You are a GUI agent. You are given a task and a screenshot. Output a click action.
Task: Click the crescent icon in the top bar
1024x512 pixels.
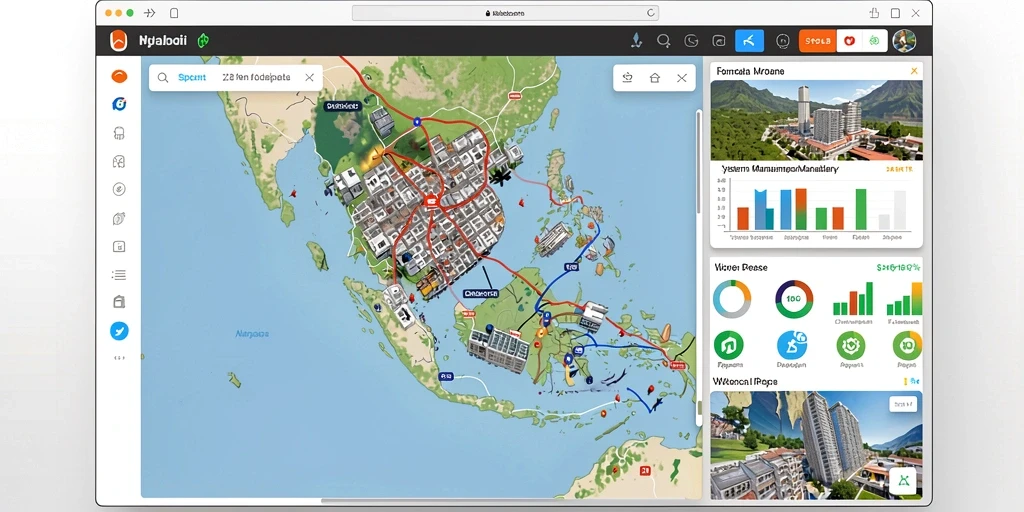pyautogui.click(x=691, y=40)
